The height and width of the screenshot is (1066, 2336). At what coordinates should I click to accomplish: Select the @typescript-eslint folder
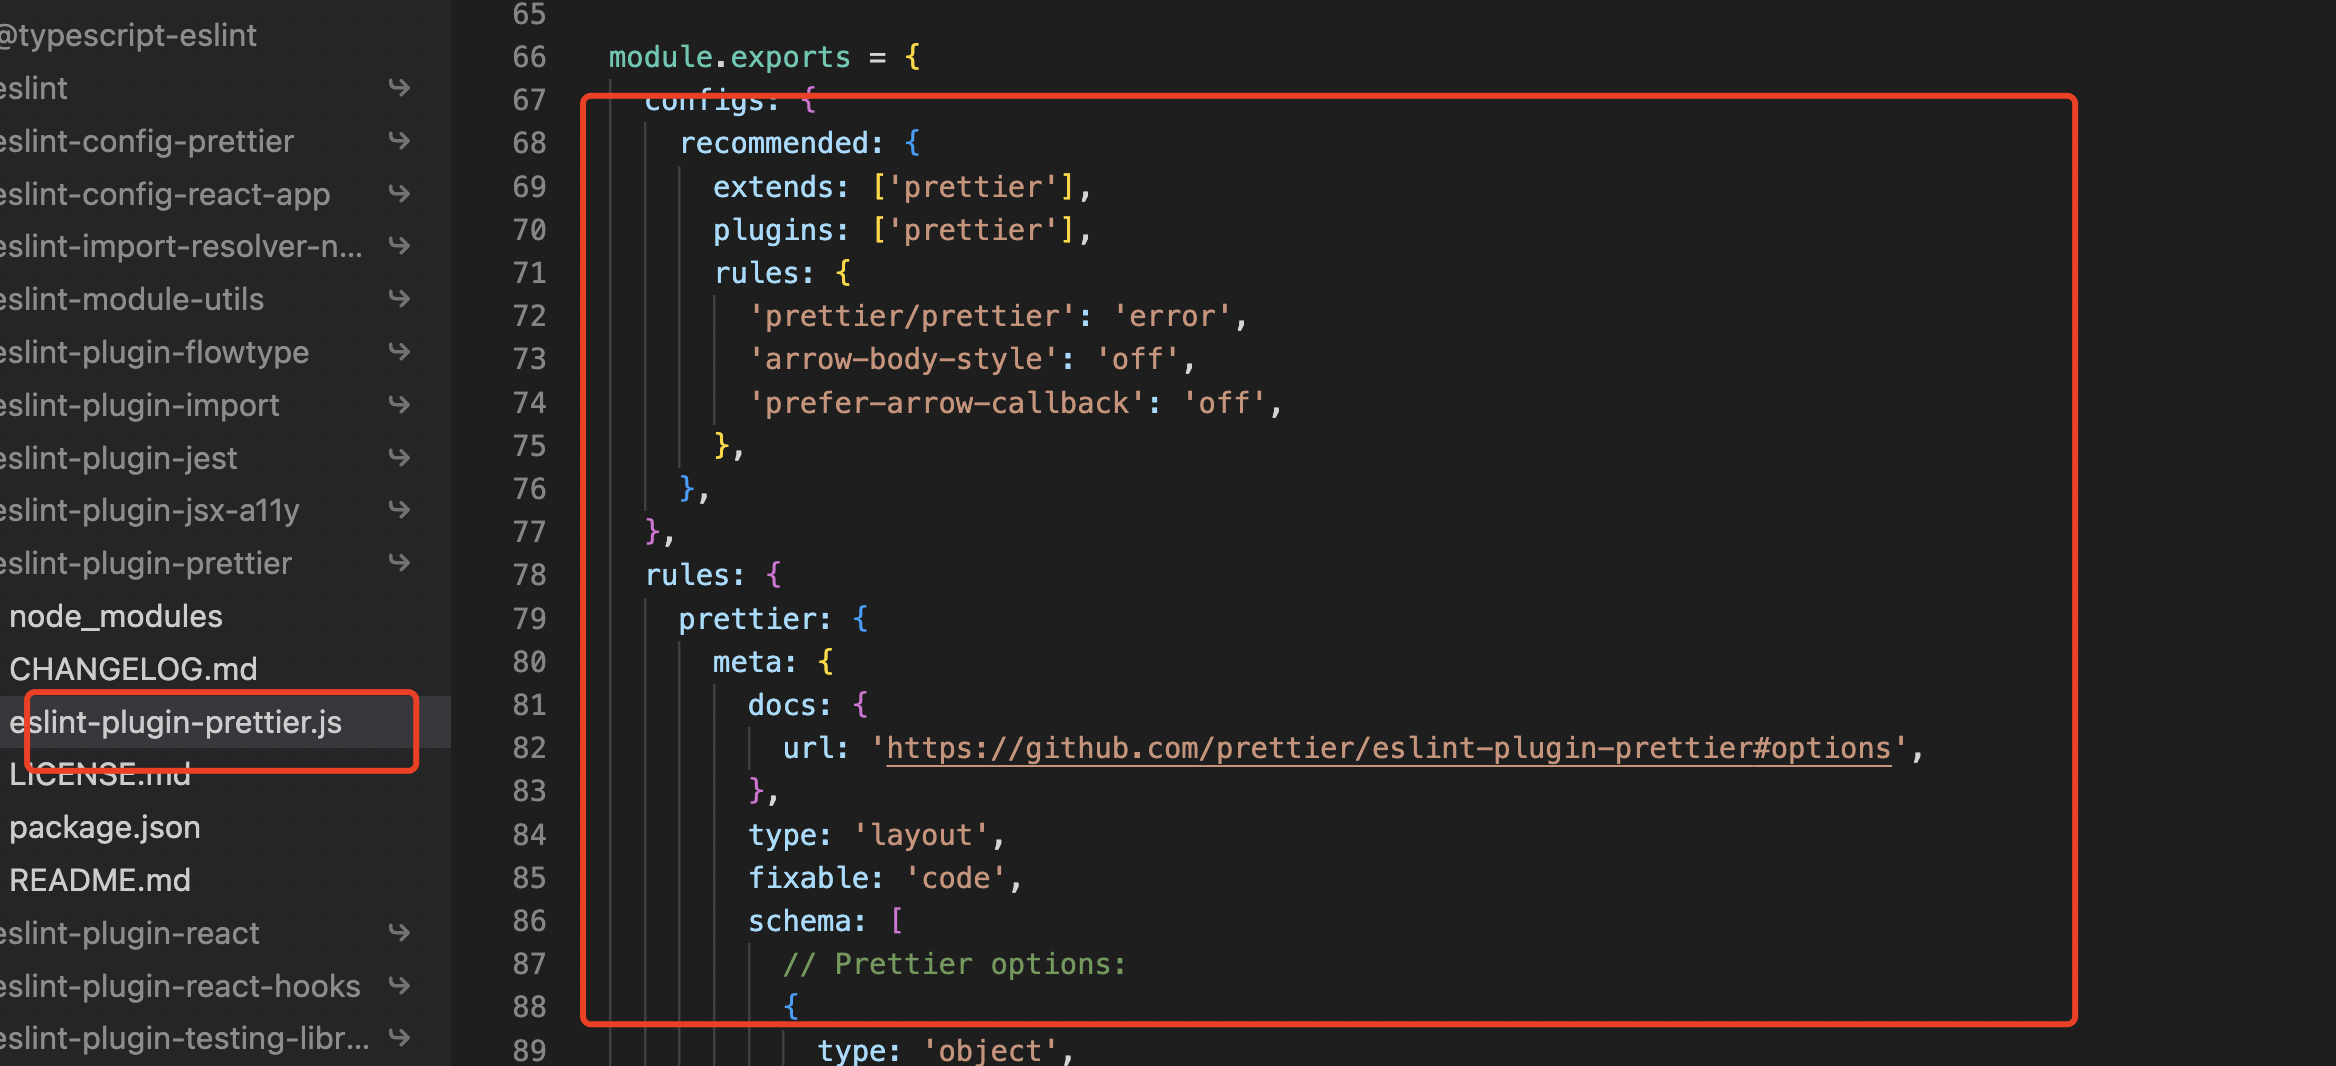(128, 35)
